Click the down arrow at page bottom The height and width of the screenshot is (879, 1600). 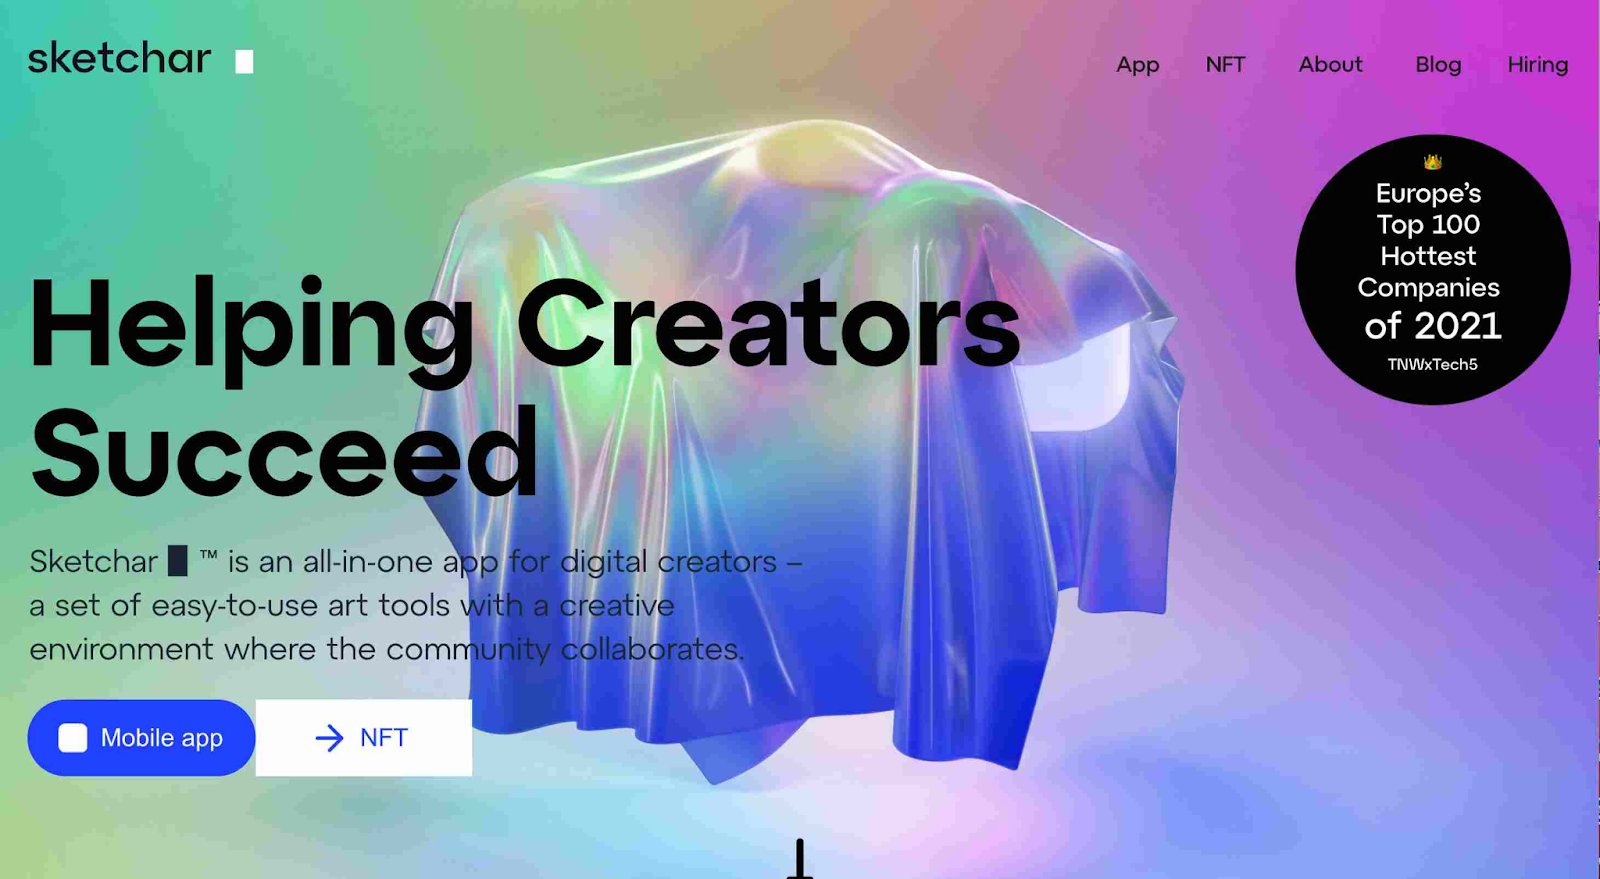pos(800,859)
